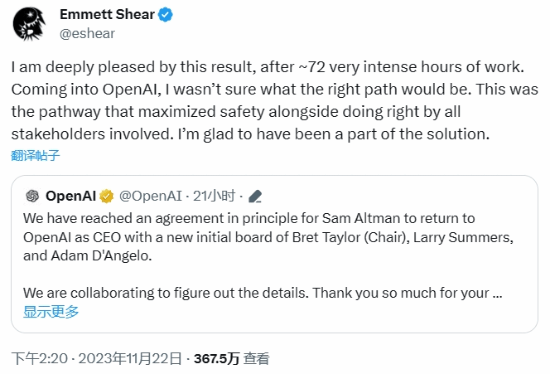Open the OpenAI account name in the quote
The height and width of the screenshot is (374, 550).
point(71,196)
